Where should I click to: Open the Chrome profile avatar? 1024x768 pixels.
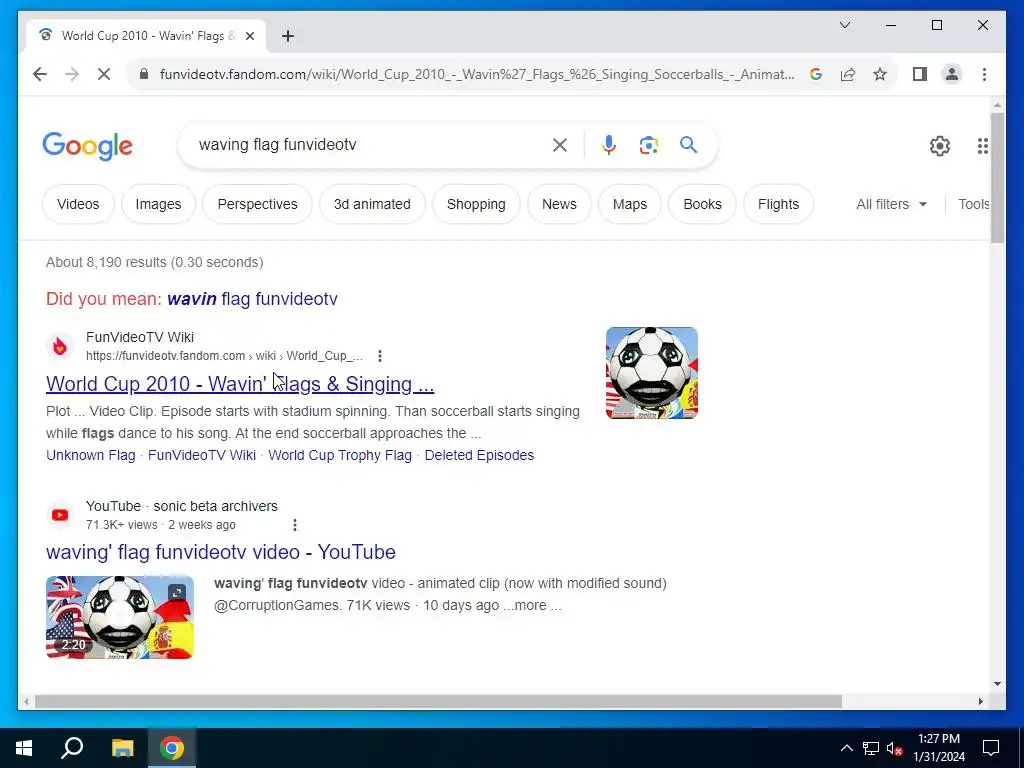point(952,74)
